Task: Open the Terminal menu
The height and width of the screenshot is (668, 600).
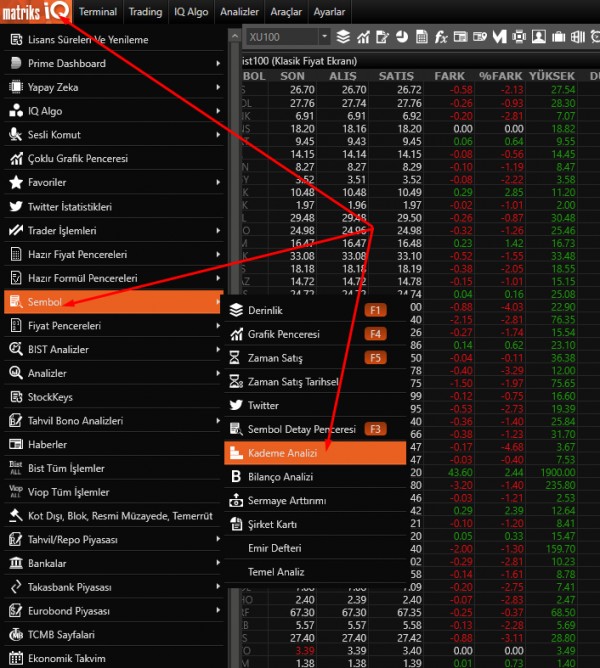Action: pos(98,12)
